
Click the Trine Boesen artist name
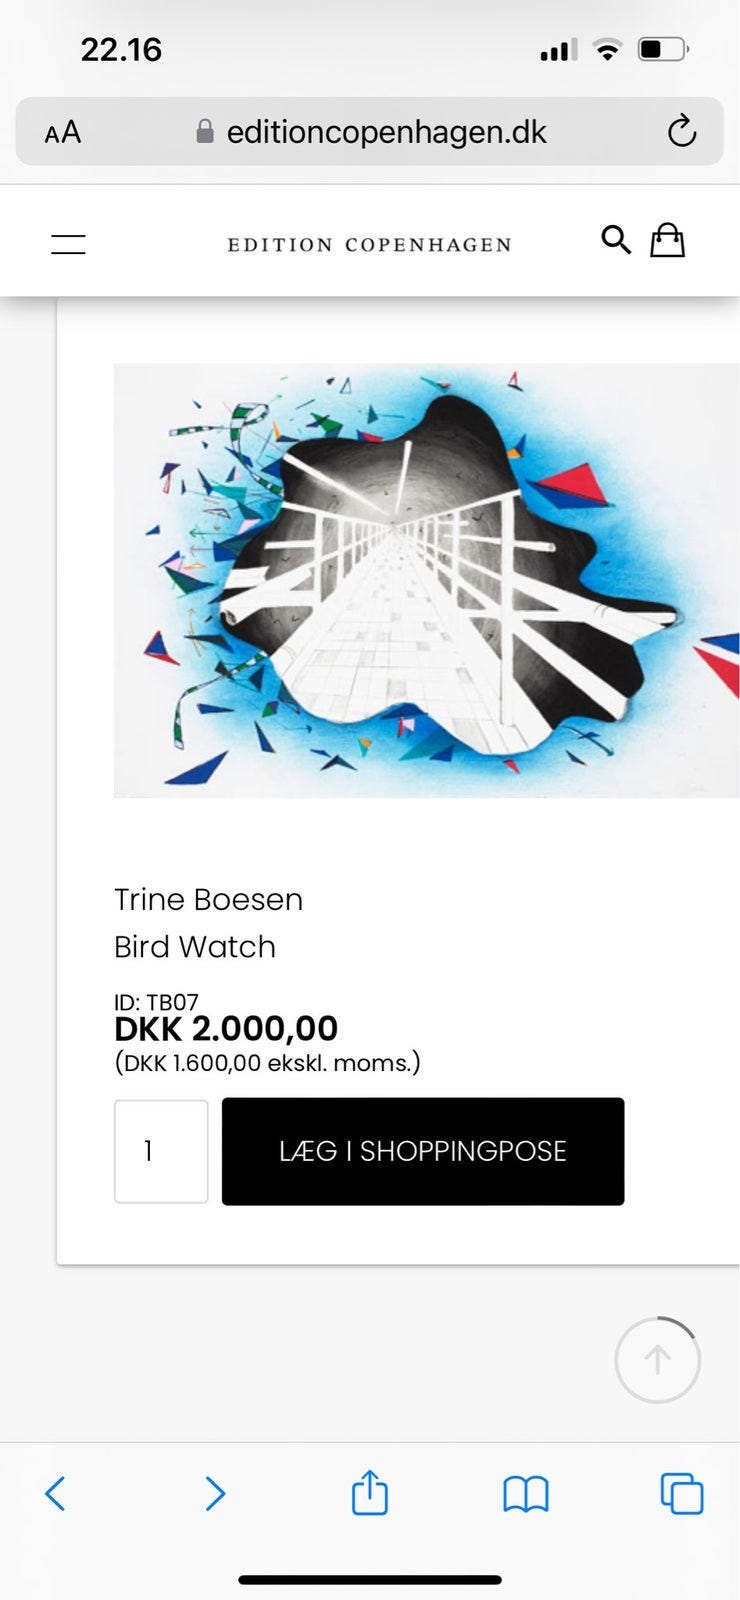coord(208,899)
